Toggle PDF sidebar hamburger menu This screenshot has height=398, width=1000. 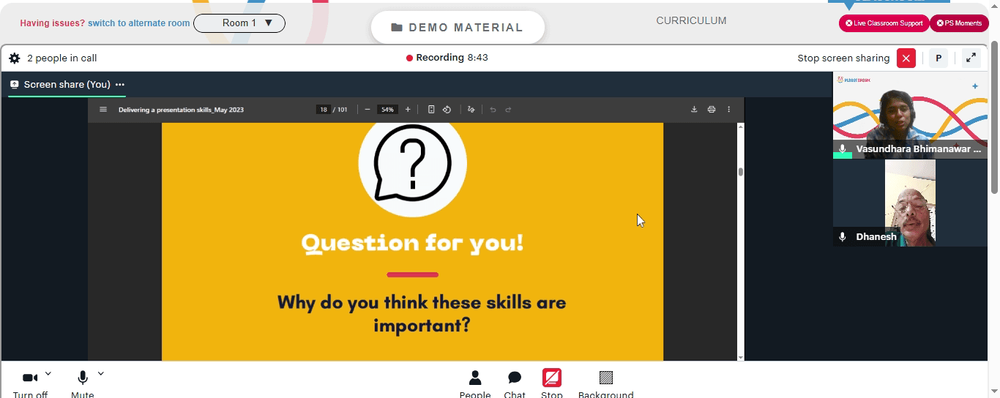click(x=103, y=110)
